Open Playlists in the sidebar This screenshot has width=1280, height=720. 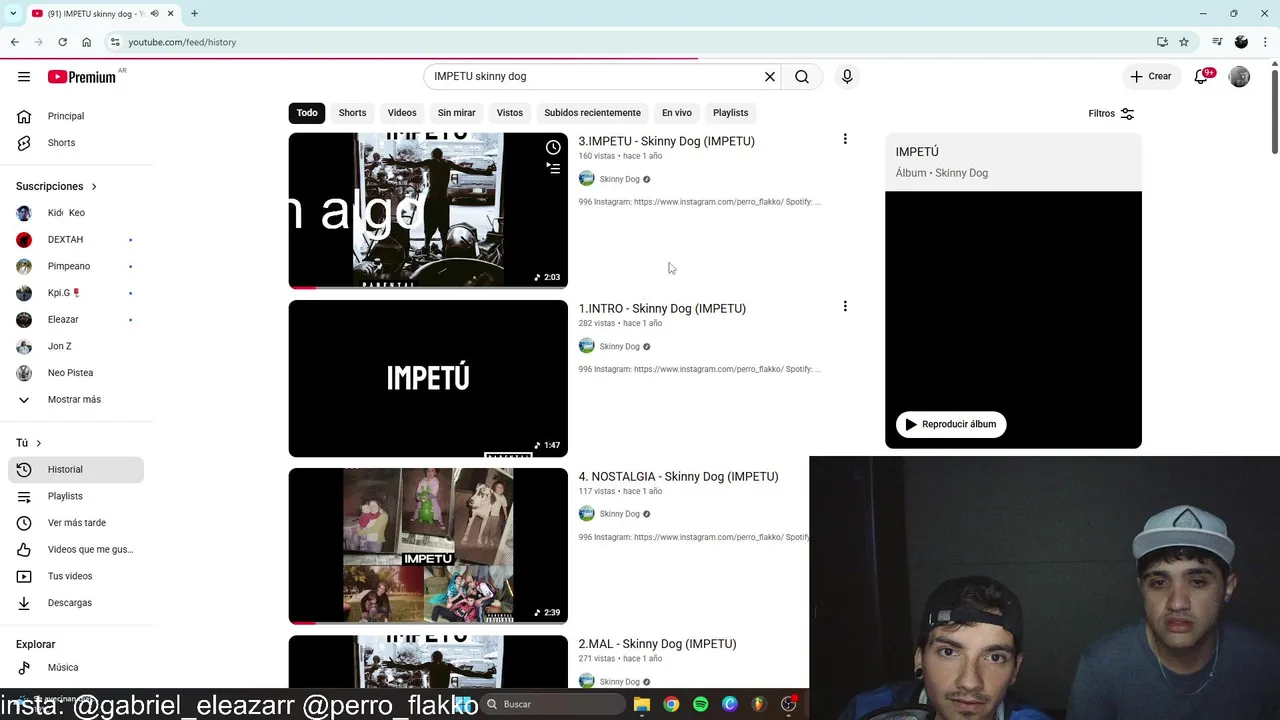pyautogui.click(x=76, y=496)
